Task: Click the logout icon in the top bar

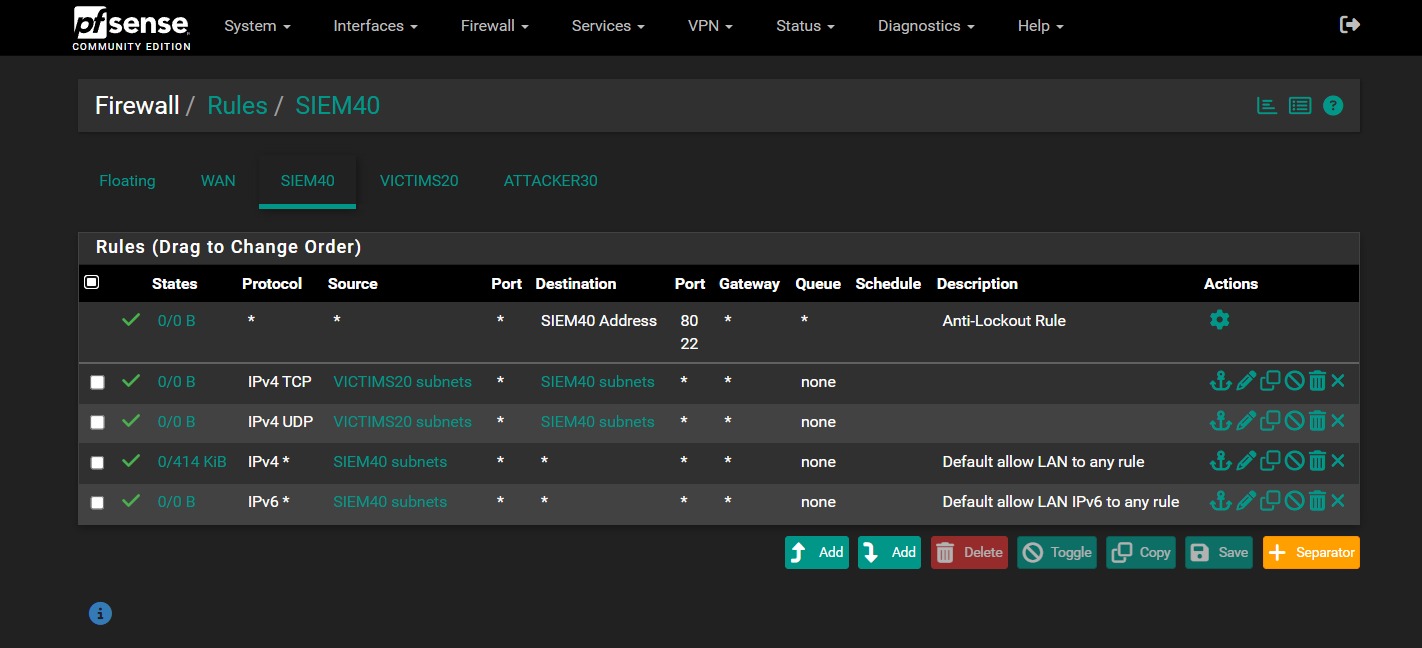Action: (1349, 25)
